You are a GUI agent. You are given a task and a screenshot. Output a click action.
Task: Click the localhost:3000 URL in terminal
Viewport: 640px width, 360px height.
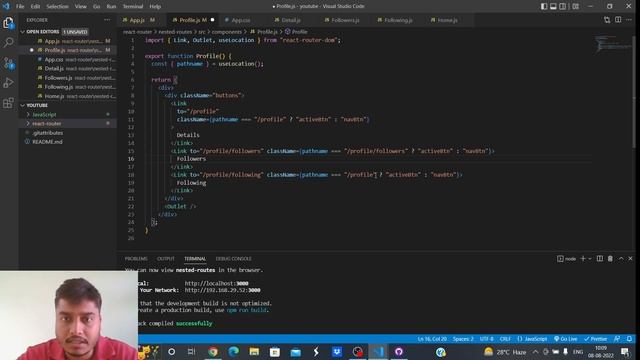coord(216,283)
